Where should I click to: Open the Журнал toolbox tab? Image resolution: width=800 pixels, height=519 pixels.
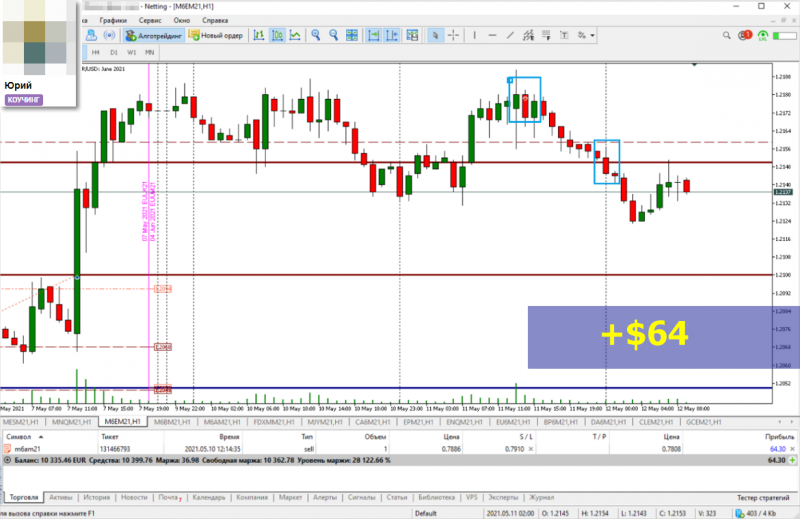(x=541, y=497)
